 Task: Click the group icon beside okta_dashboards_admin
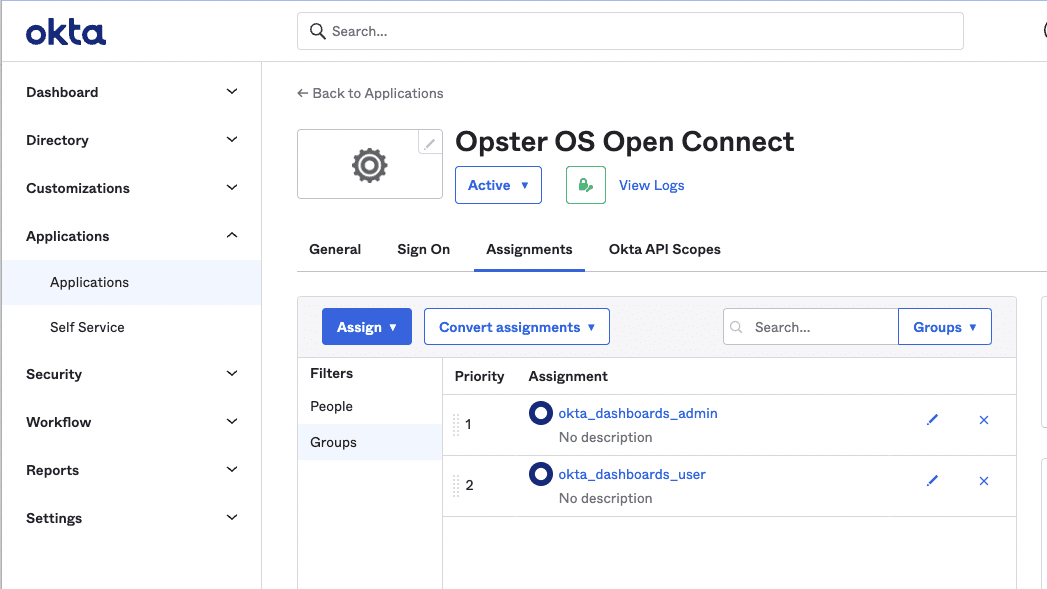point(540,413)
